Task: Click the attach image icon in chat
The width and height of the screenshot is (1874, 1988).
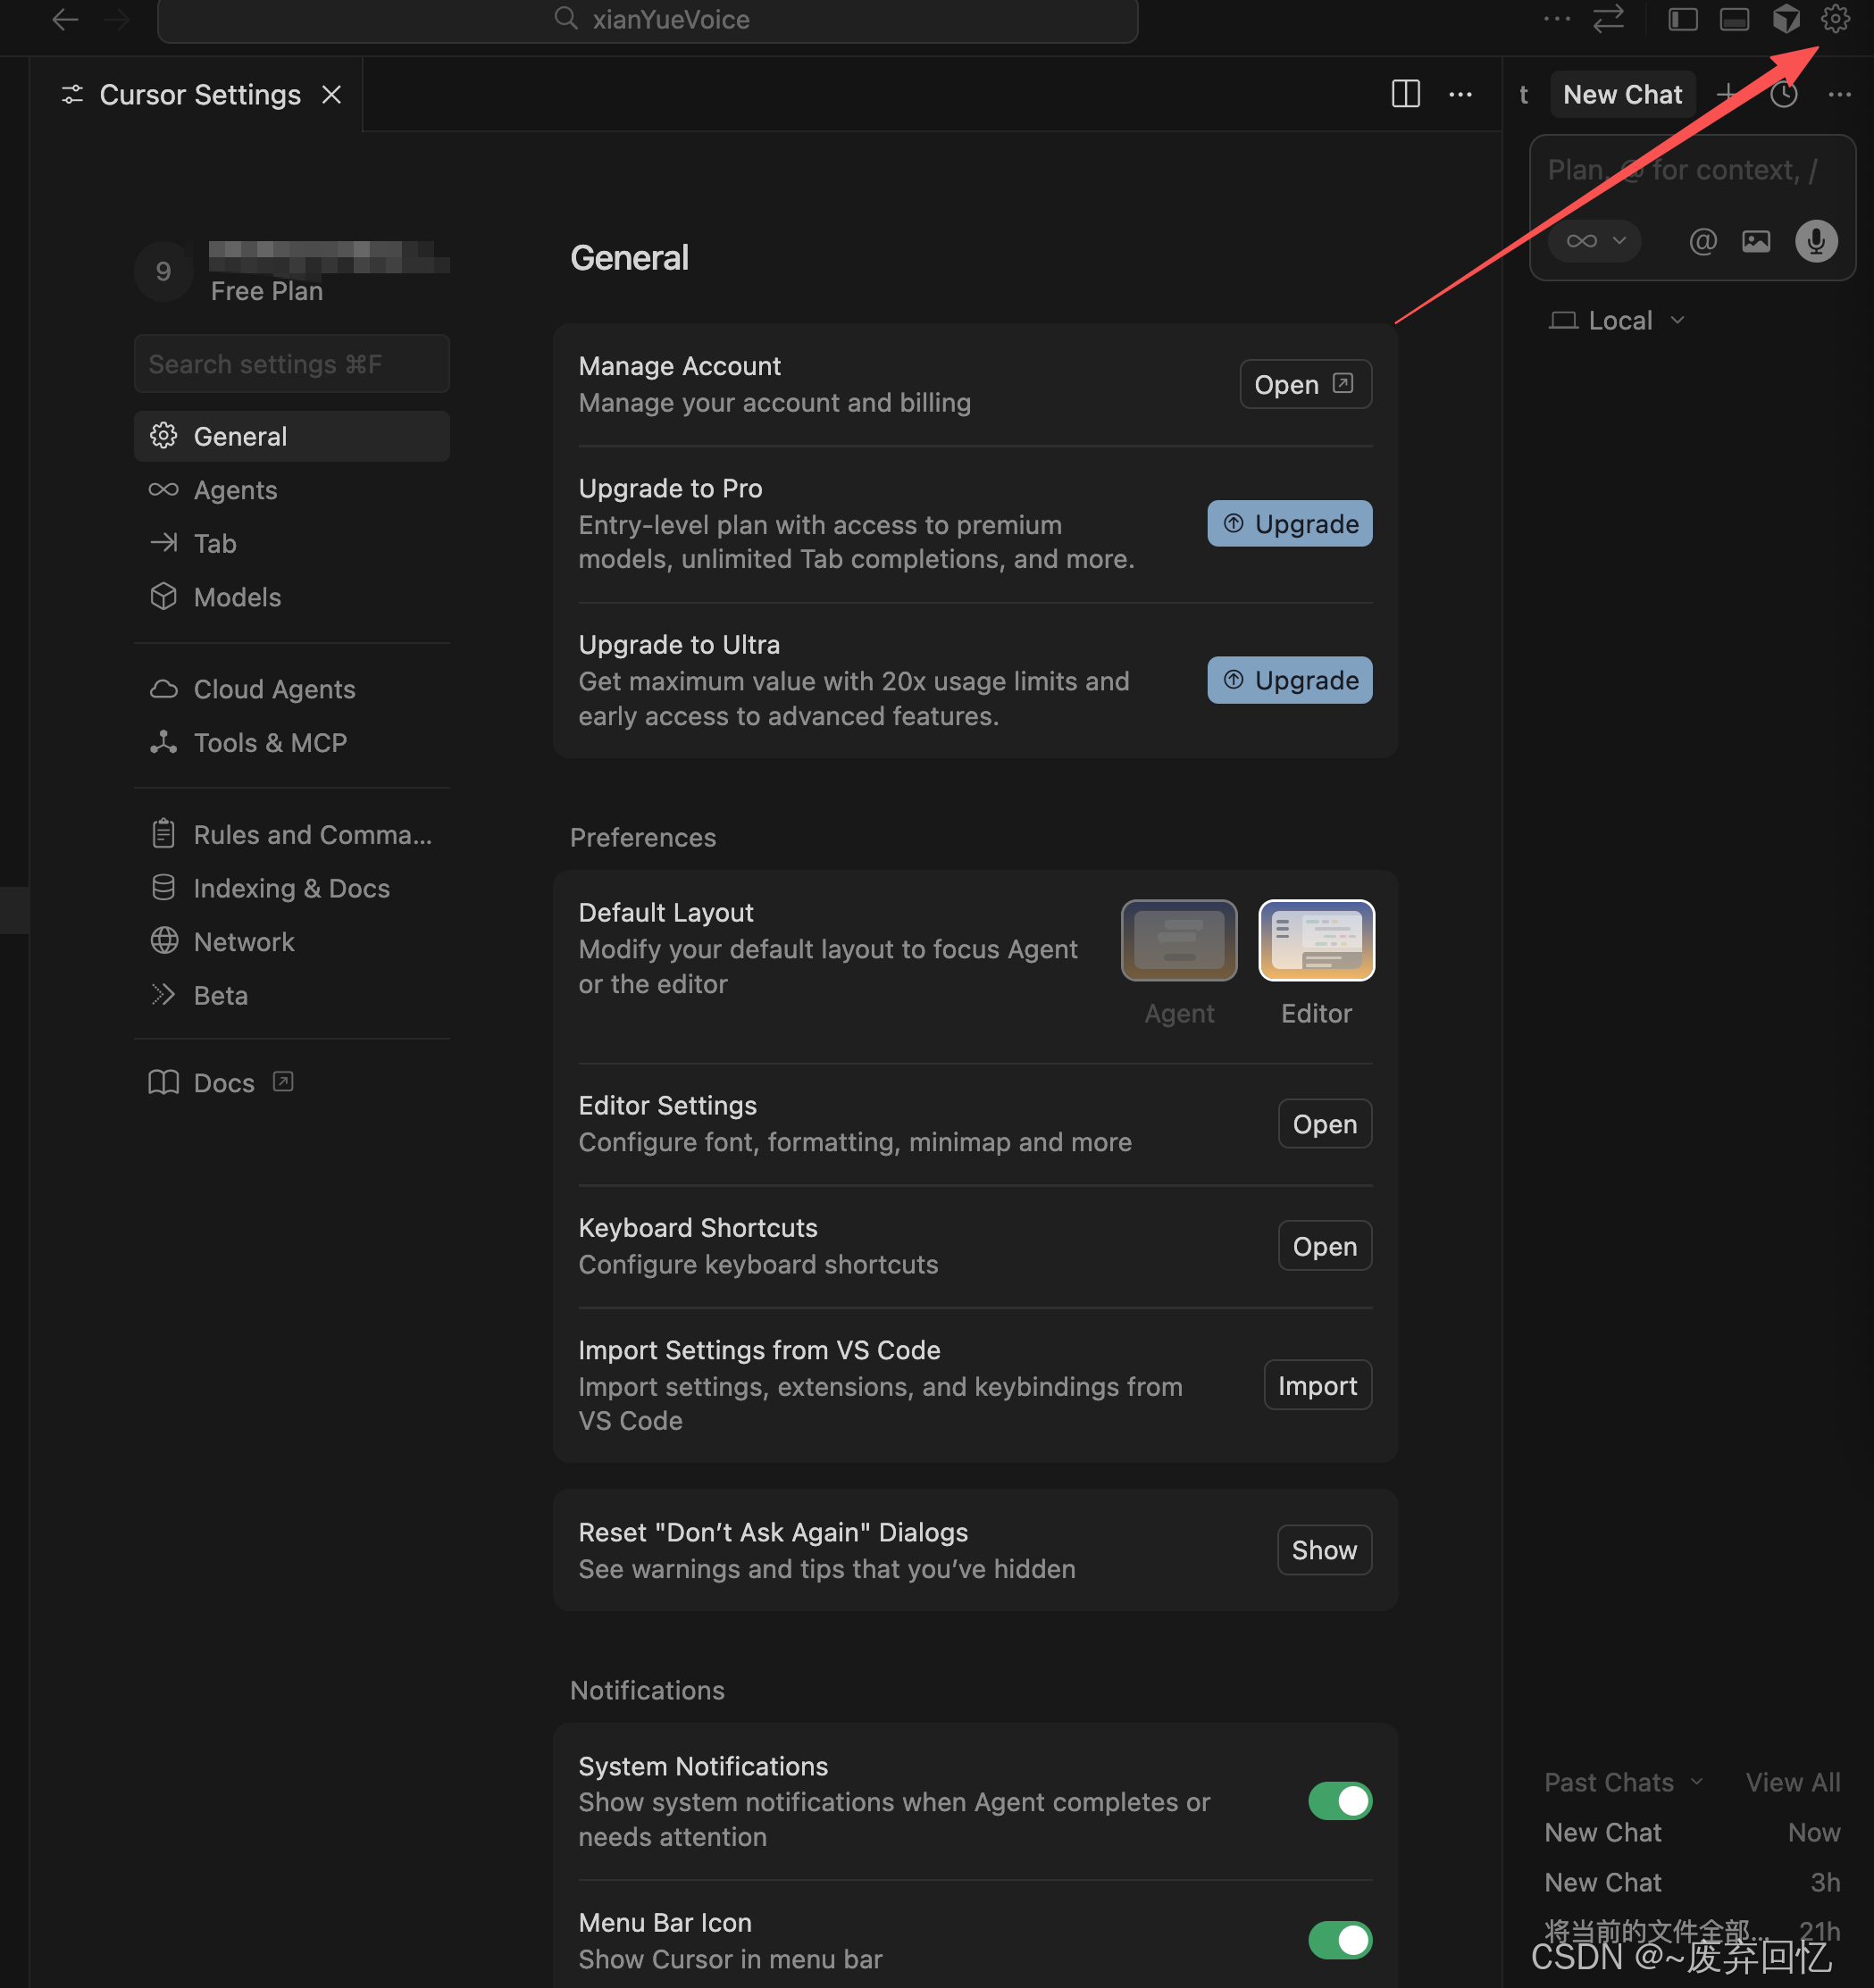Action: (1756, 241)
